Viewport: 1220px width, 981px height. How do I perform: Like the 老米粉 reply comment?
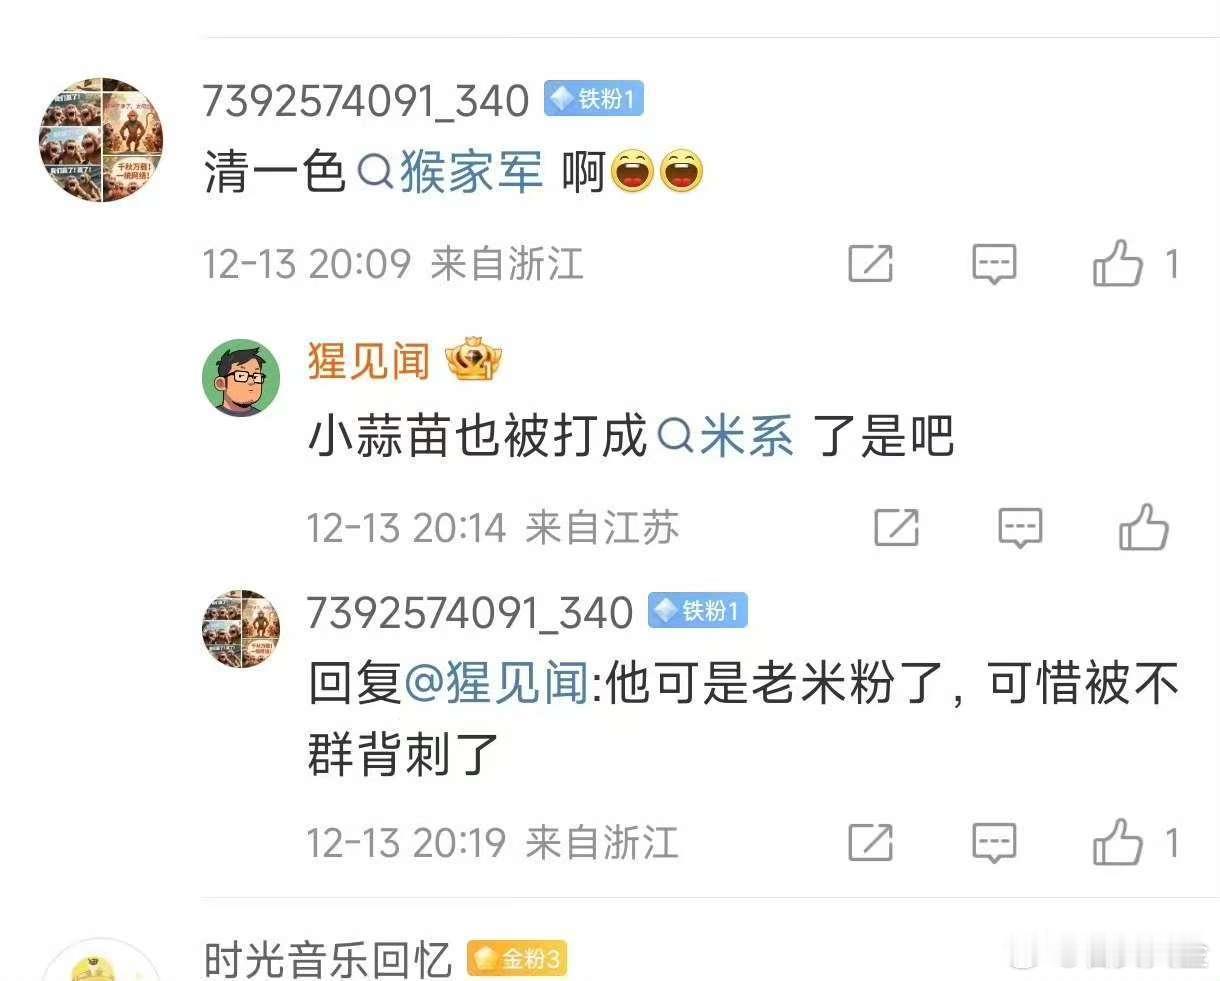point(1118,842)
